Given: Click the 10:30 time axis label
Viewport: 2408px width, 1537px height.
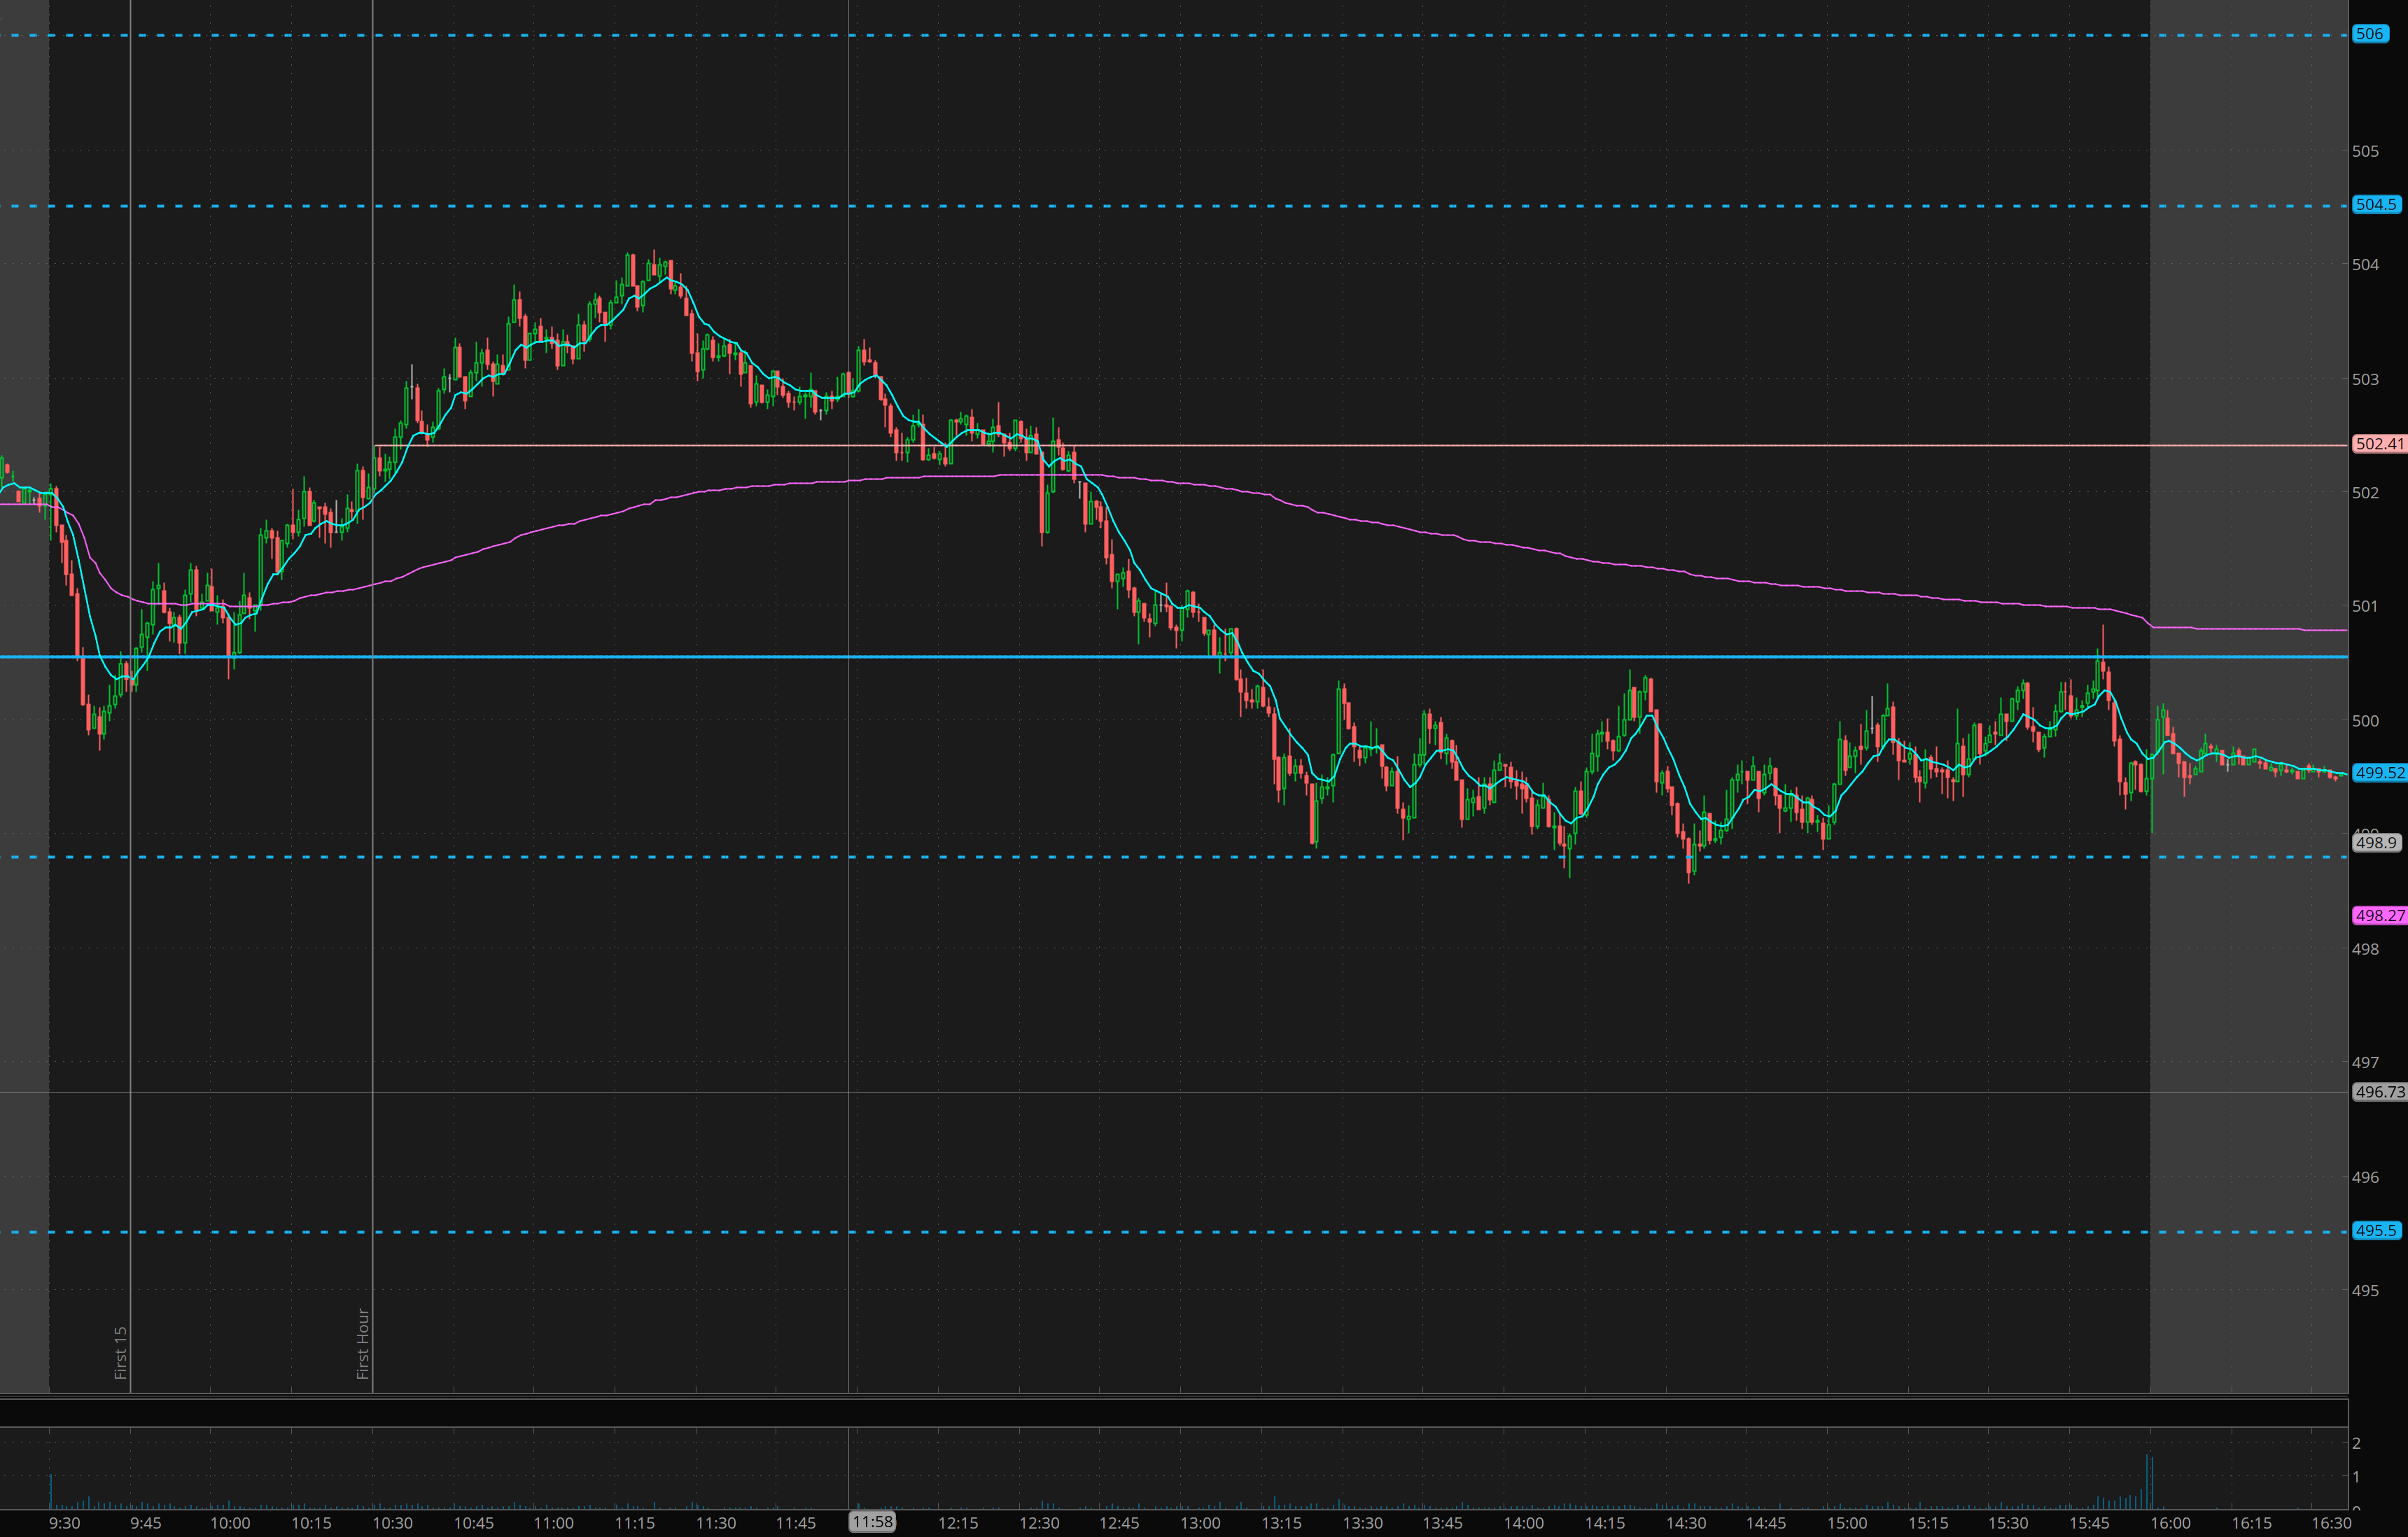Looking at the screenshot, I should pos(392,1523).
